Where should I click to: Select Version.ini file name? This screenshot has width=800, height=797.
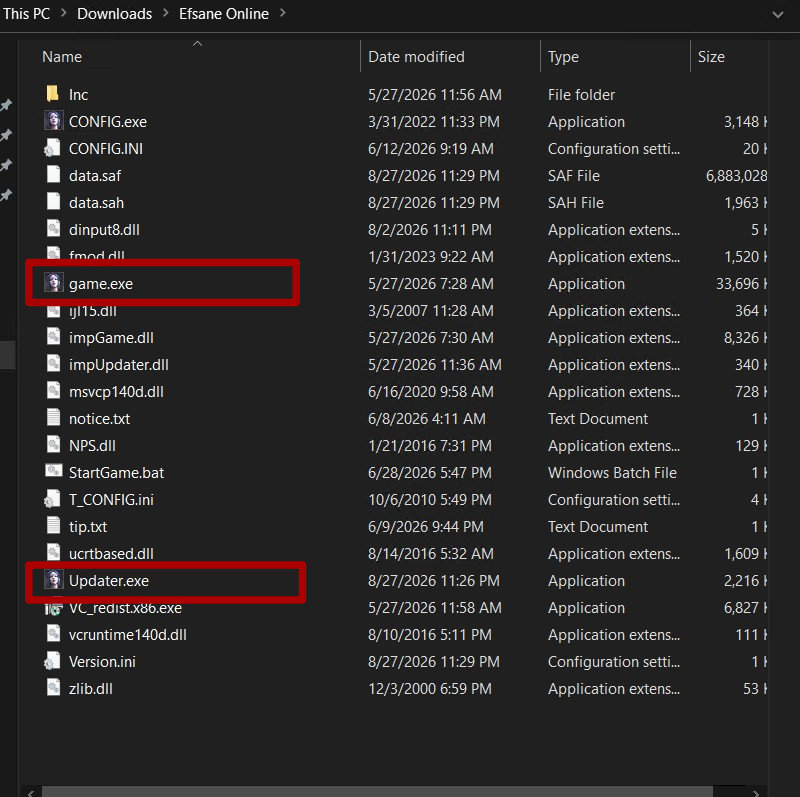point(102,662)
